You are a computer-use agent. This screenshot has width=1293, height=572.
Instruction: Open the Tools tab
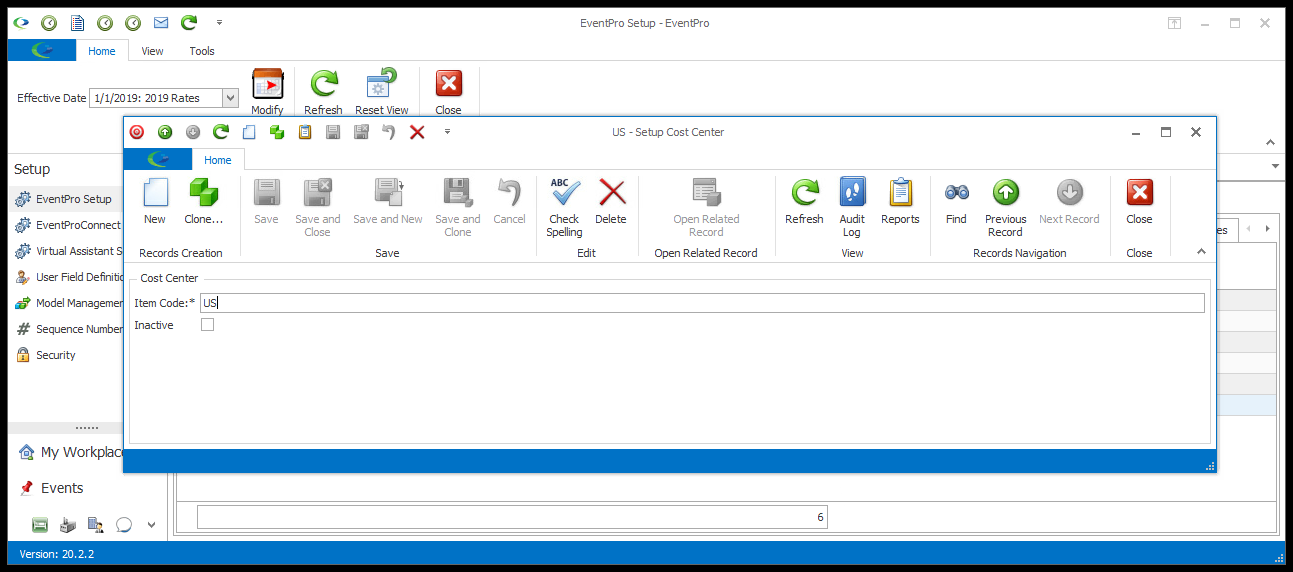click(x=202, y=51)
